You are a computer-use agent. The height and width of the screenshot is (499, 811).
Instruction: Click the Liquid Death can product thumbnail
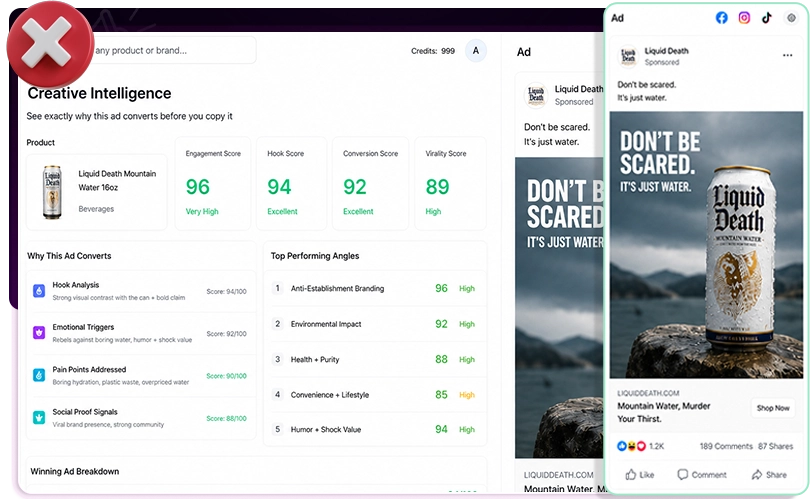coord(52,192)
